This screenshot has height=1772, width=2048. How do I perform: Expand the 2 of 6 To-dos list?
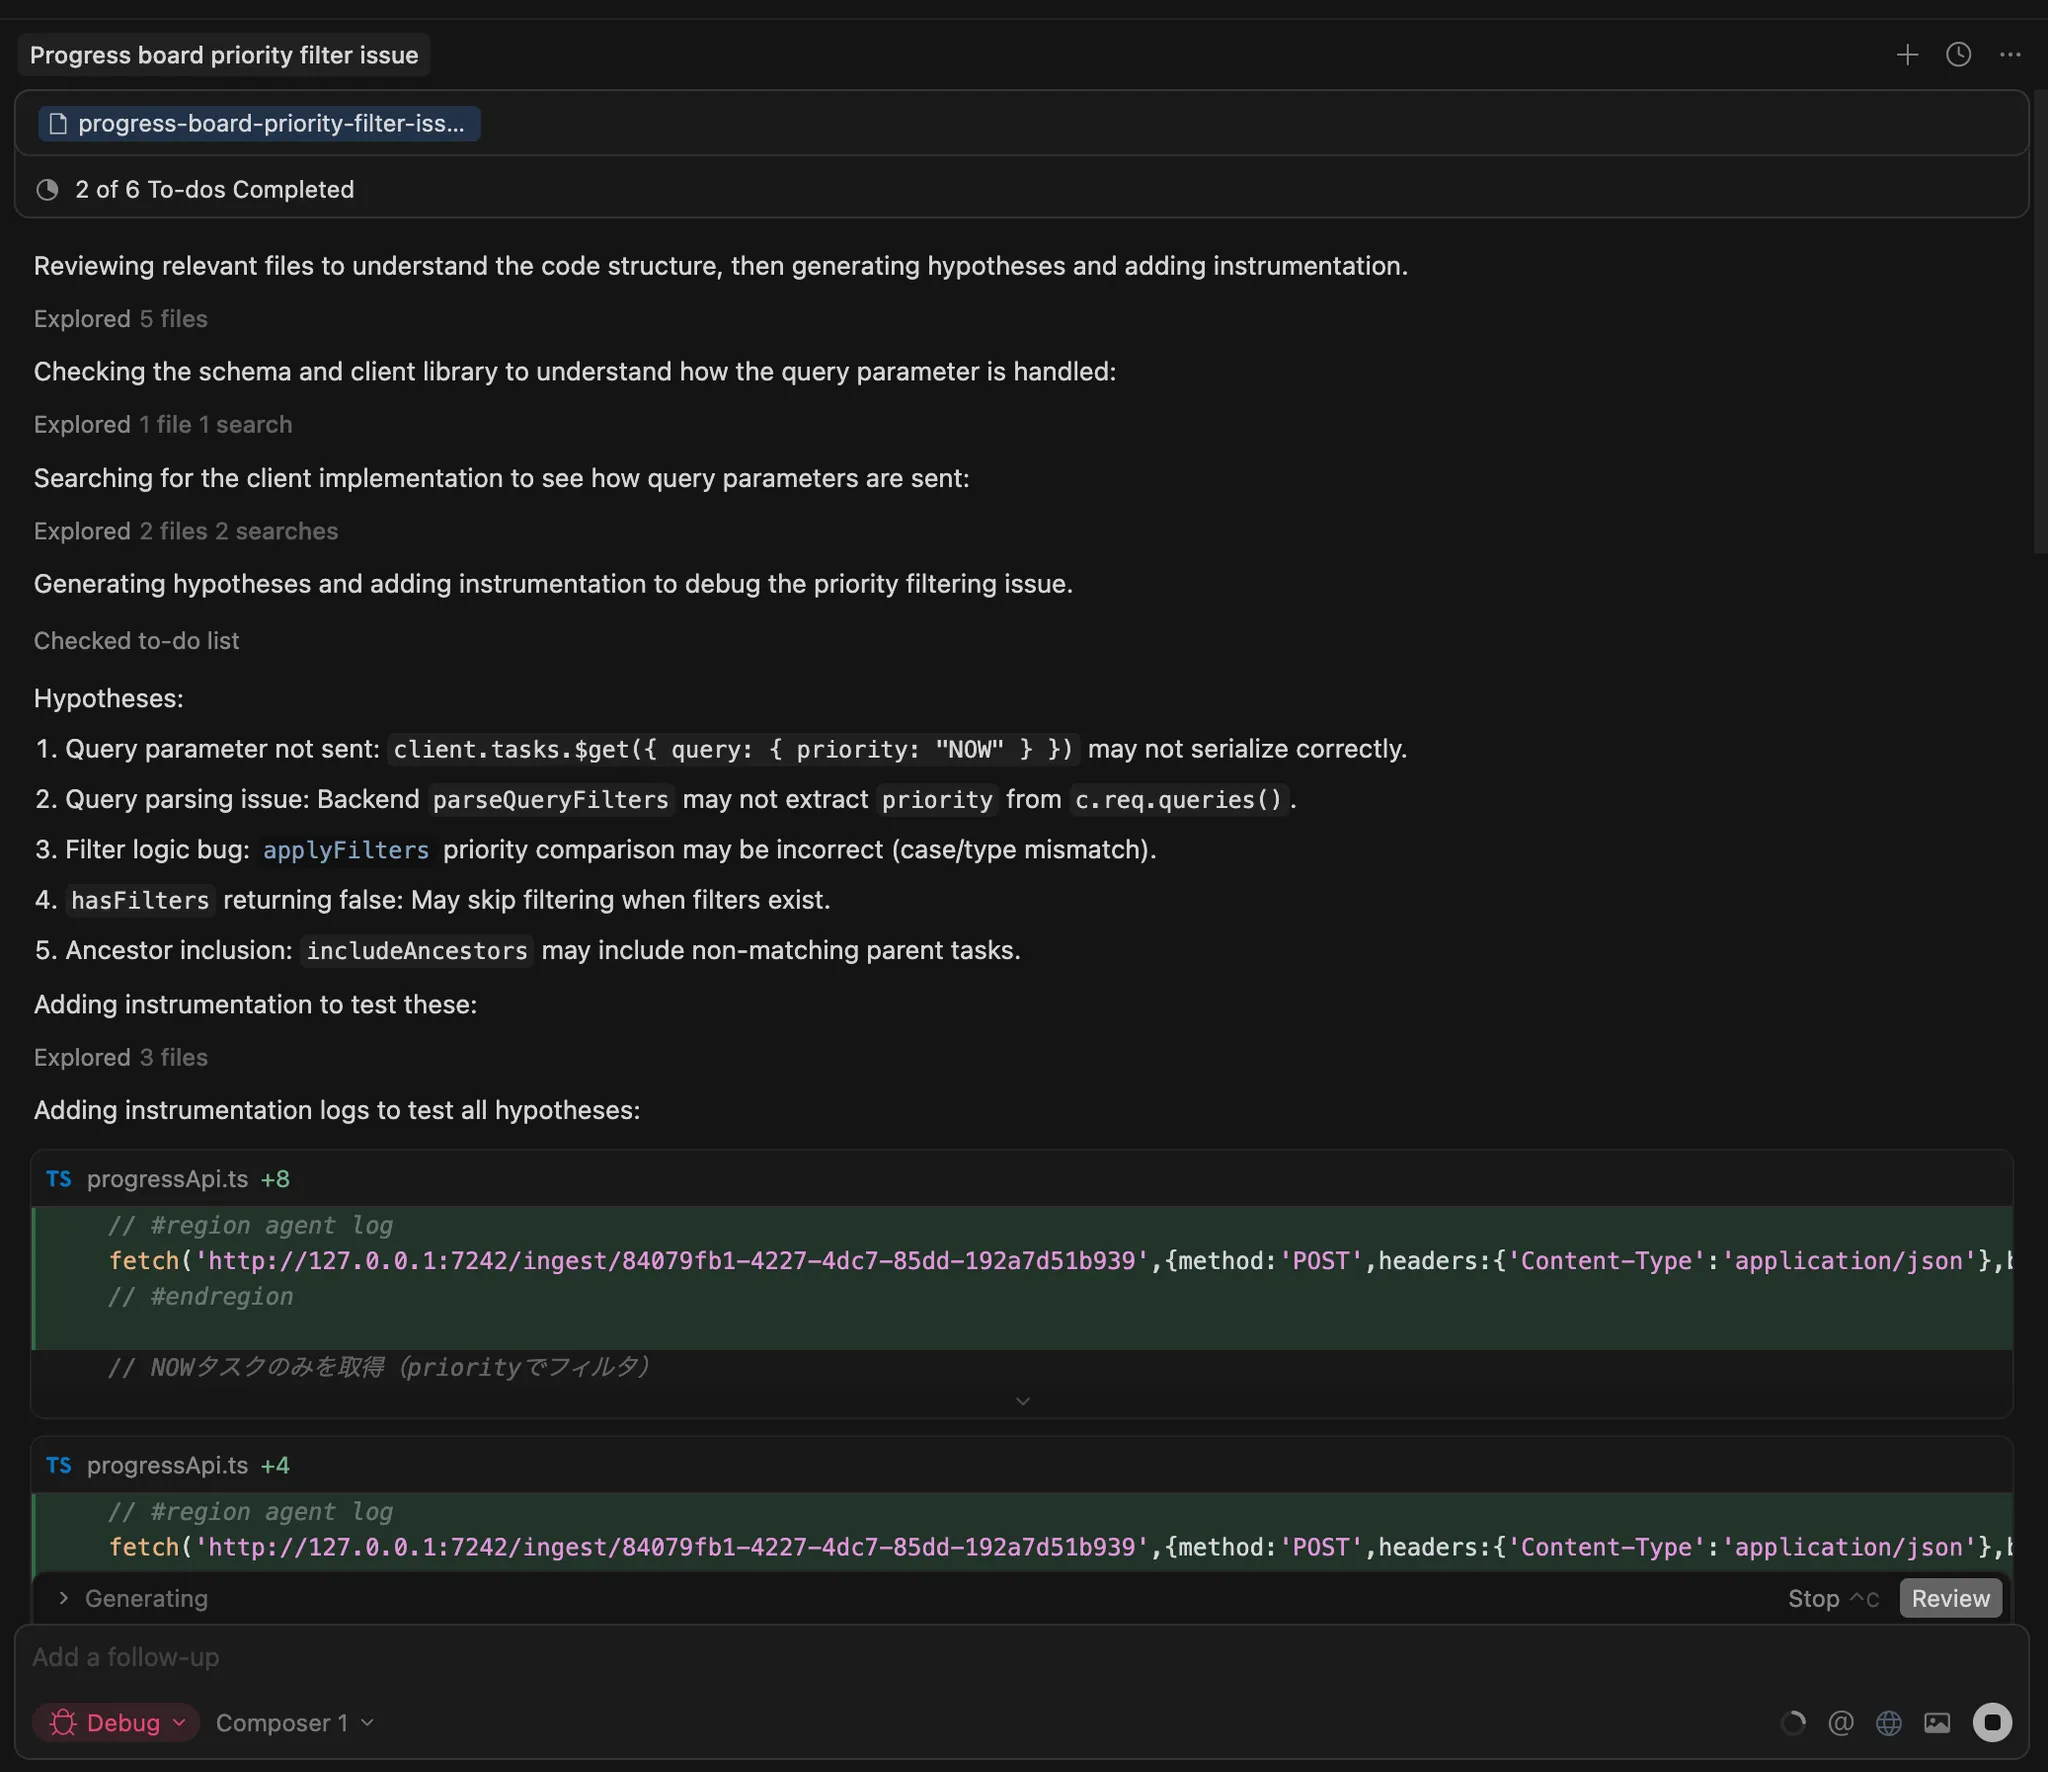click(x=214, y=190)
